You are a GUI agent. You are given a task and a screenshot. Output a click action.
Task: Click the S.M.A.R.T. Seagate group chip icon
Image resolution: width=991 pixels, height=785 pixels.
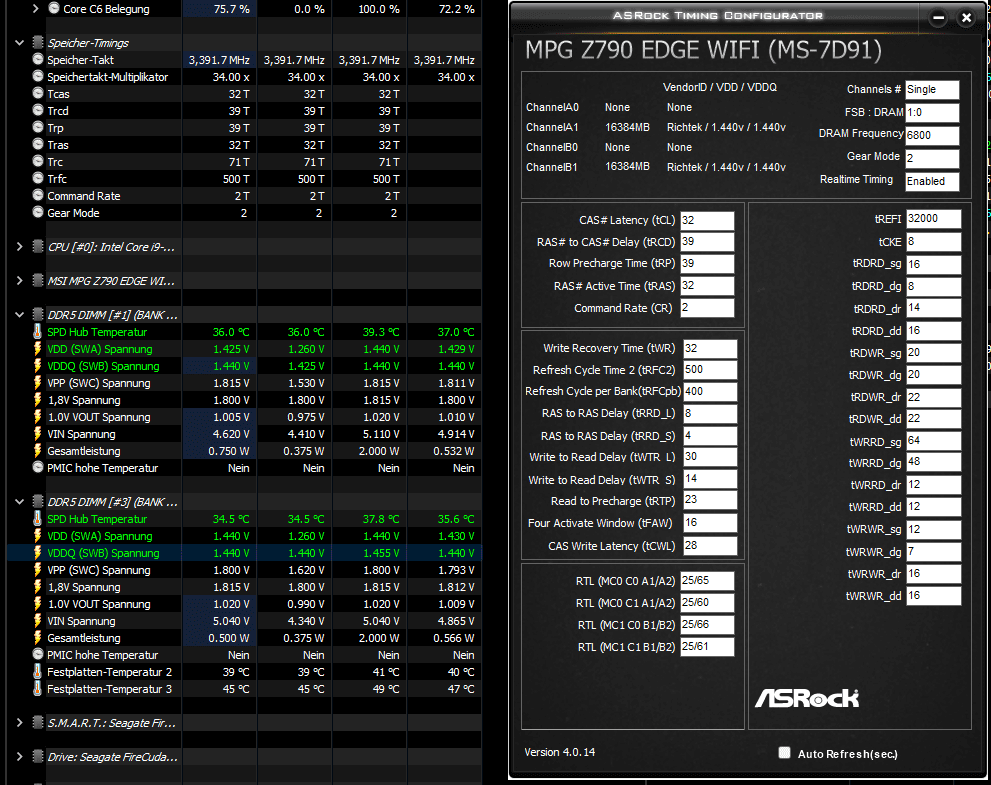pyautogui.click(x=38, y=722)
